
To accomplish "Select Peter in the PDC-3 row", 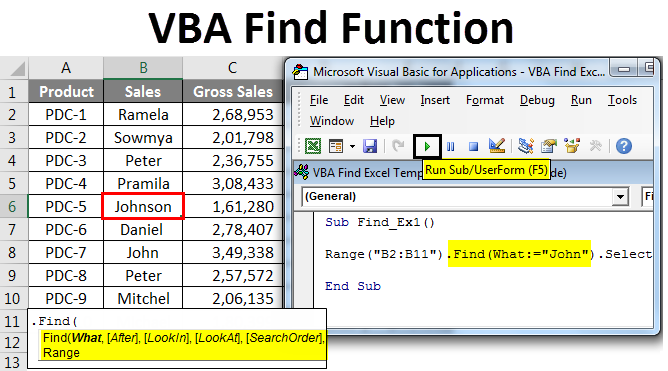I will 143,161.
